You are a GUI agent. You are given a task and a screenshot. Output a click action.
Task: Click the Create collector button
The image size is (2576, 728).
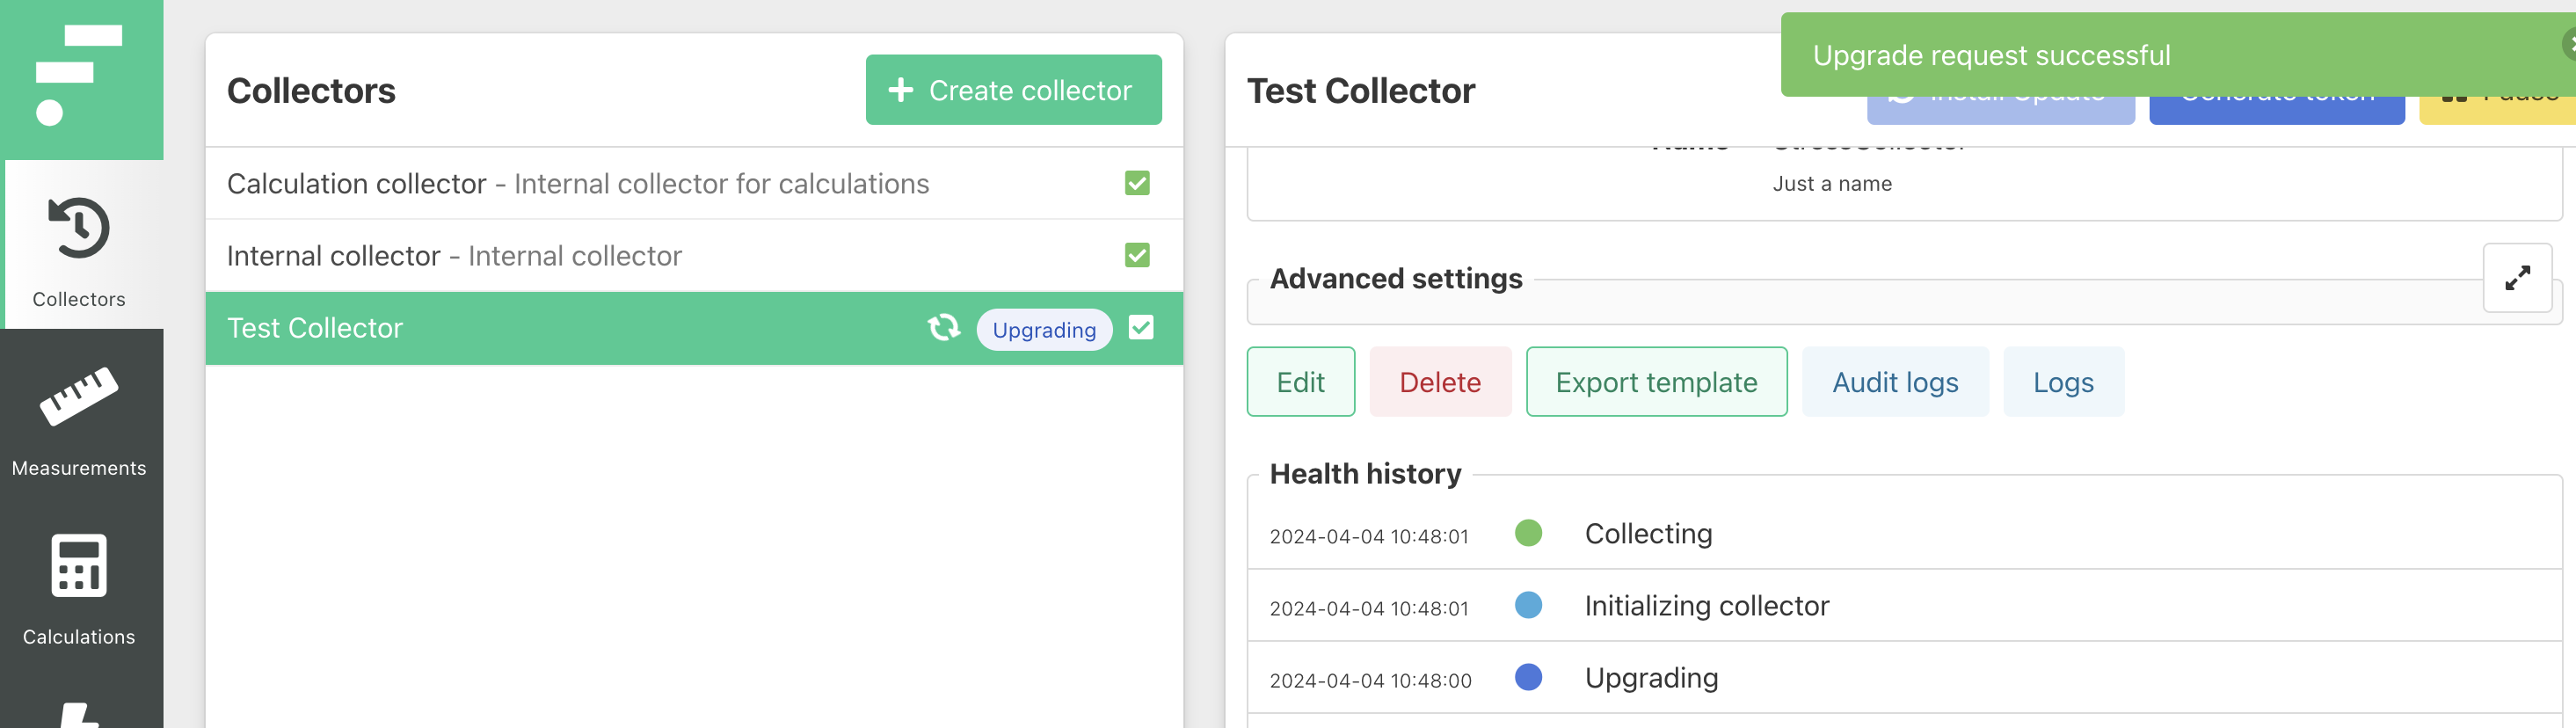[1013, 90]
